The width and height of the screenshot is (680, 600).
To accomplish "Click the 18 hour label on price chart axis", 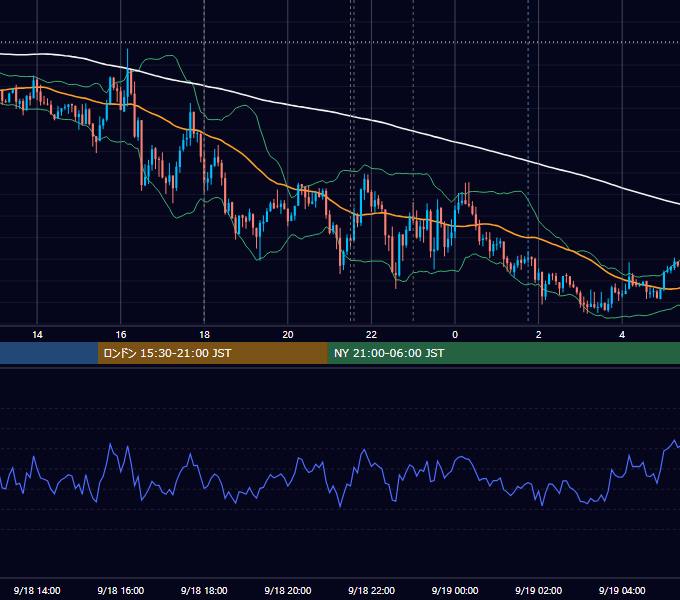I will pyautogui.click(x=204, y=335).
